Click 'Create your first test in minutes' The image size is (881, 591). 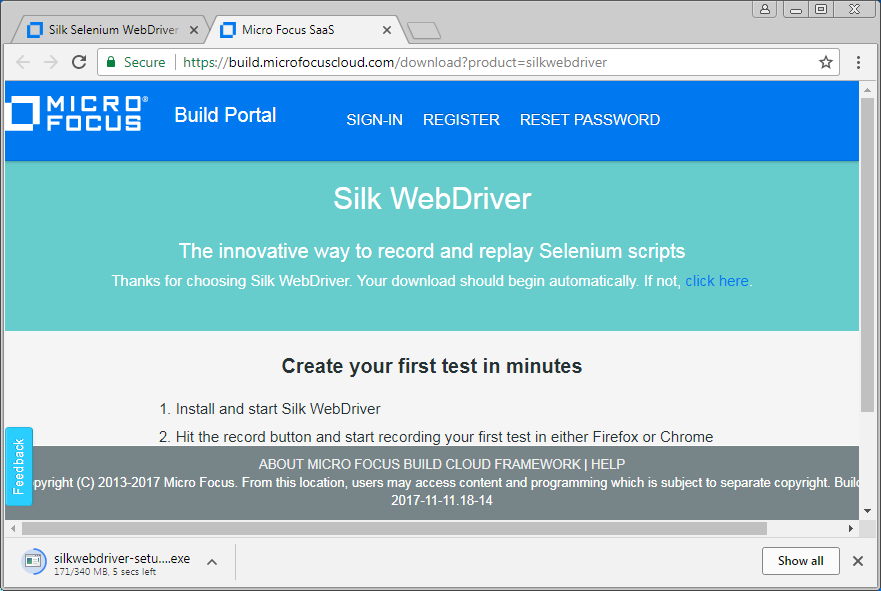432,366
